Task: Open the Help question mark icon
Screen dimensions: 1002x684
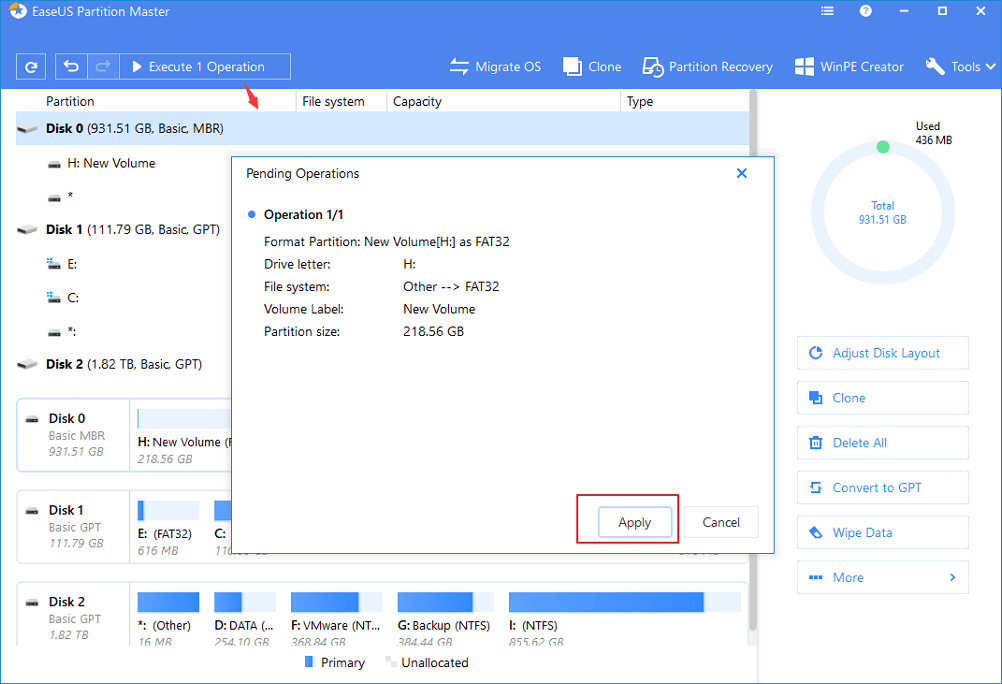Action: (865, 12)
